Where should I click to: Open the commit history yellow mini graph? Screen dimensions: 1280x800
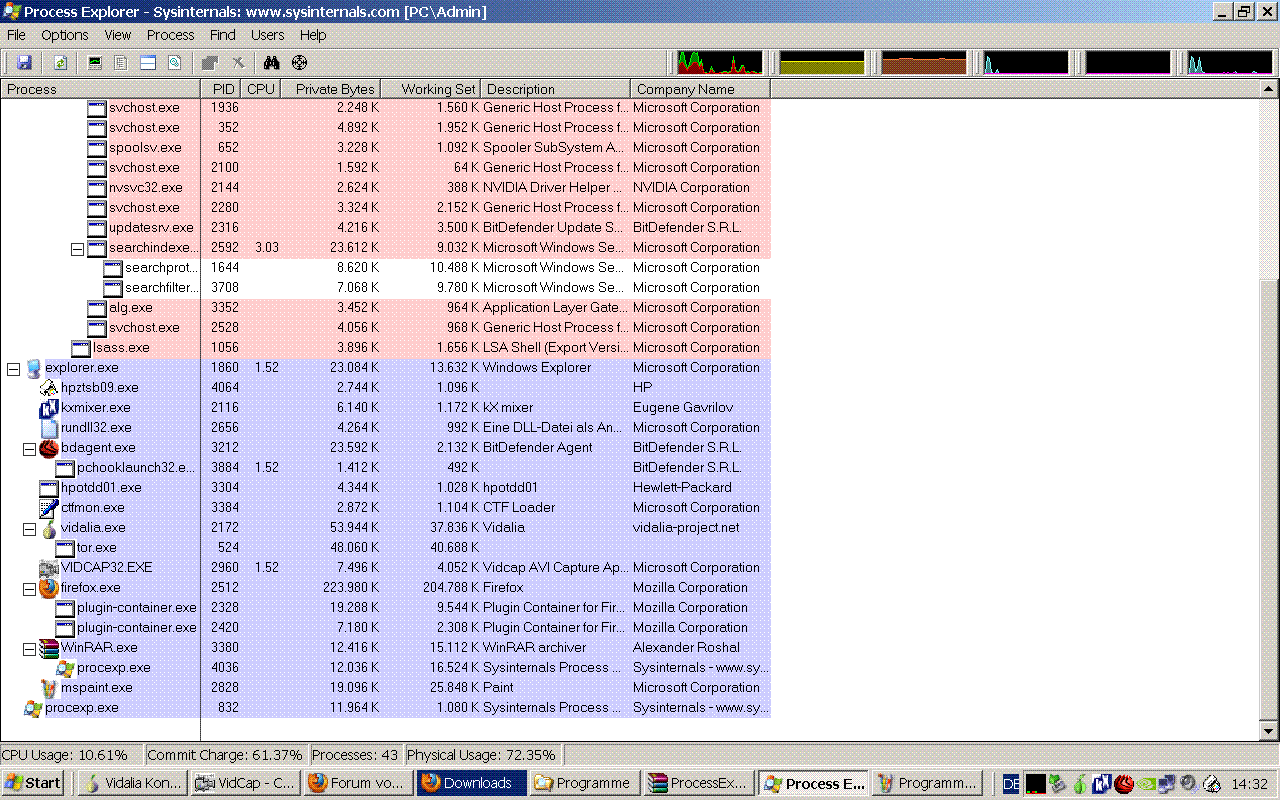pos(822,63)
